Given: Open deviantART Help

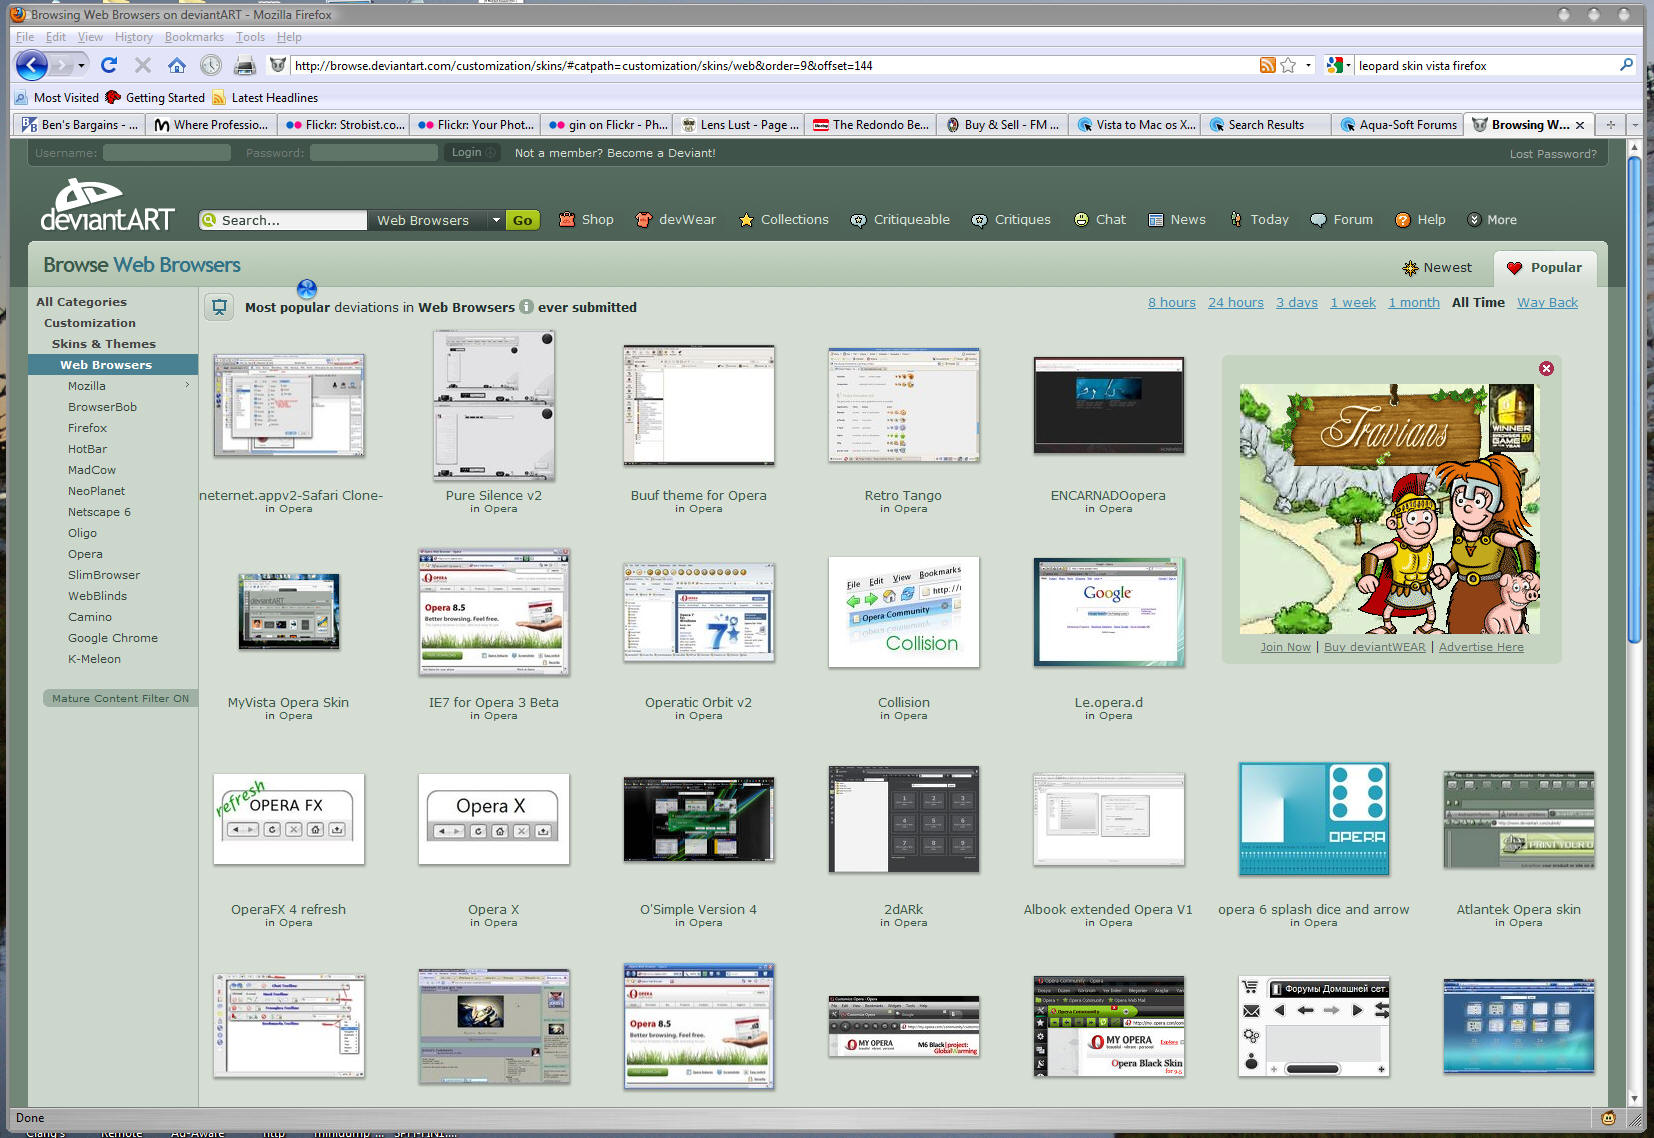Looking at the screenshot, I should [x=1420, y=220].
